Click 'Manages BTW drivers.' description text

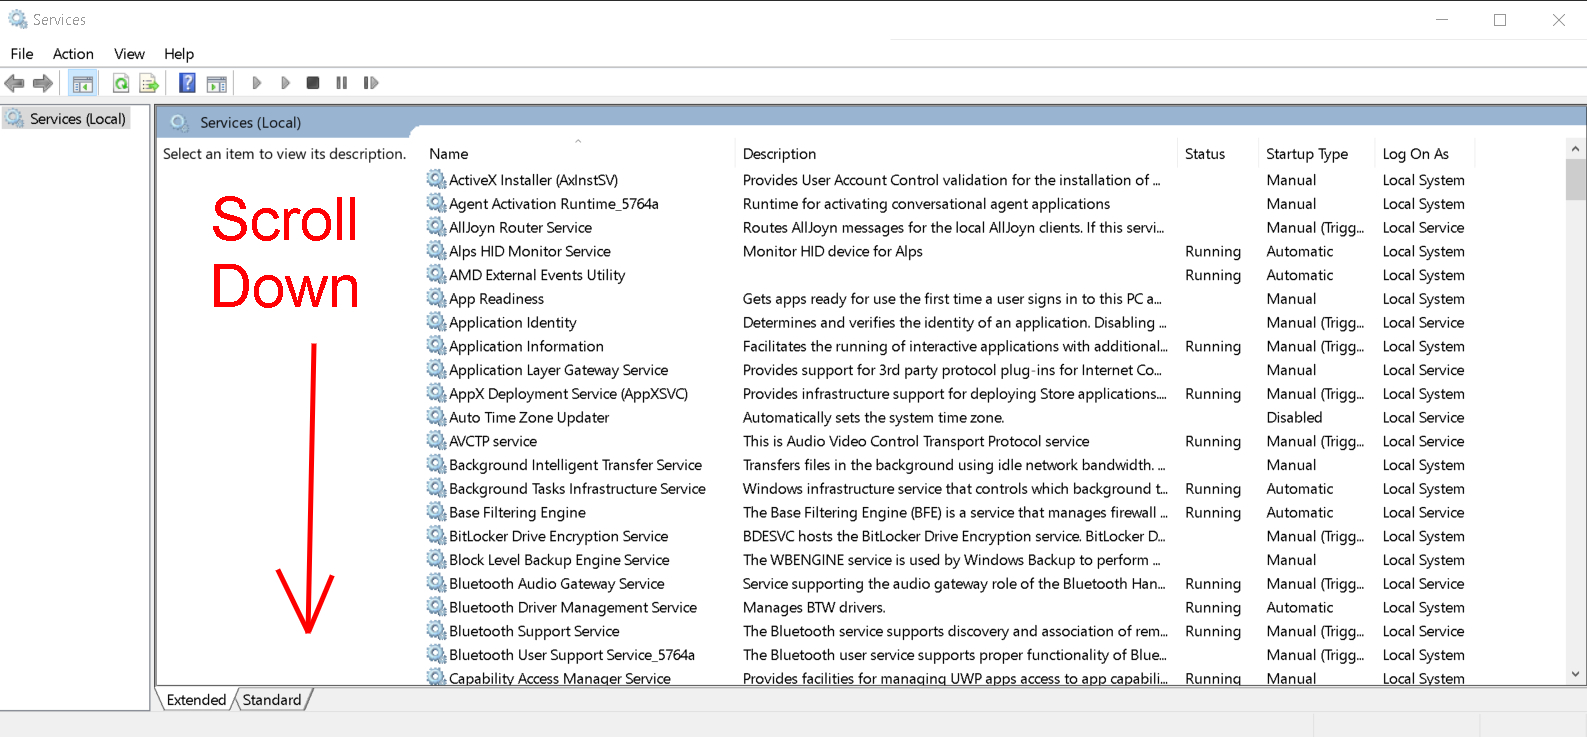coord(814,607)
